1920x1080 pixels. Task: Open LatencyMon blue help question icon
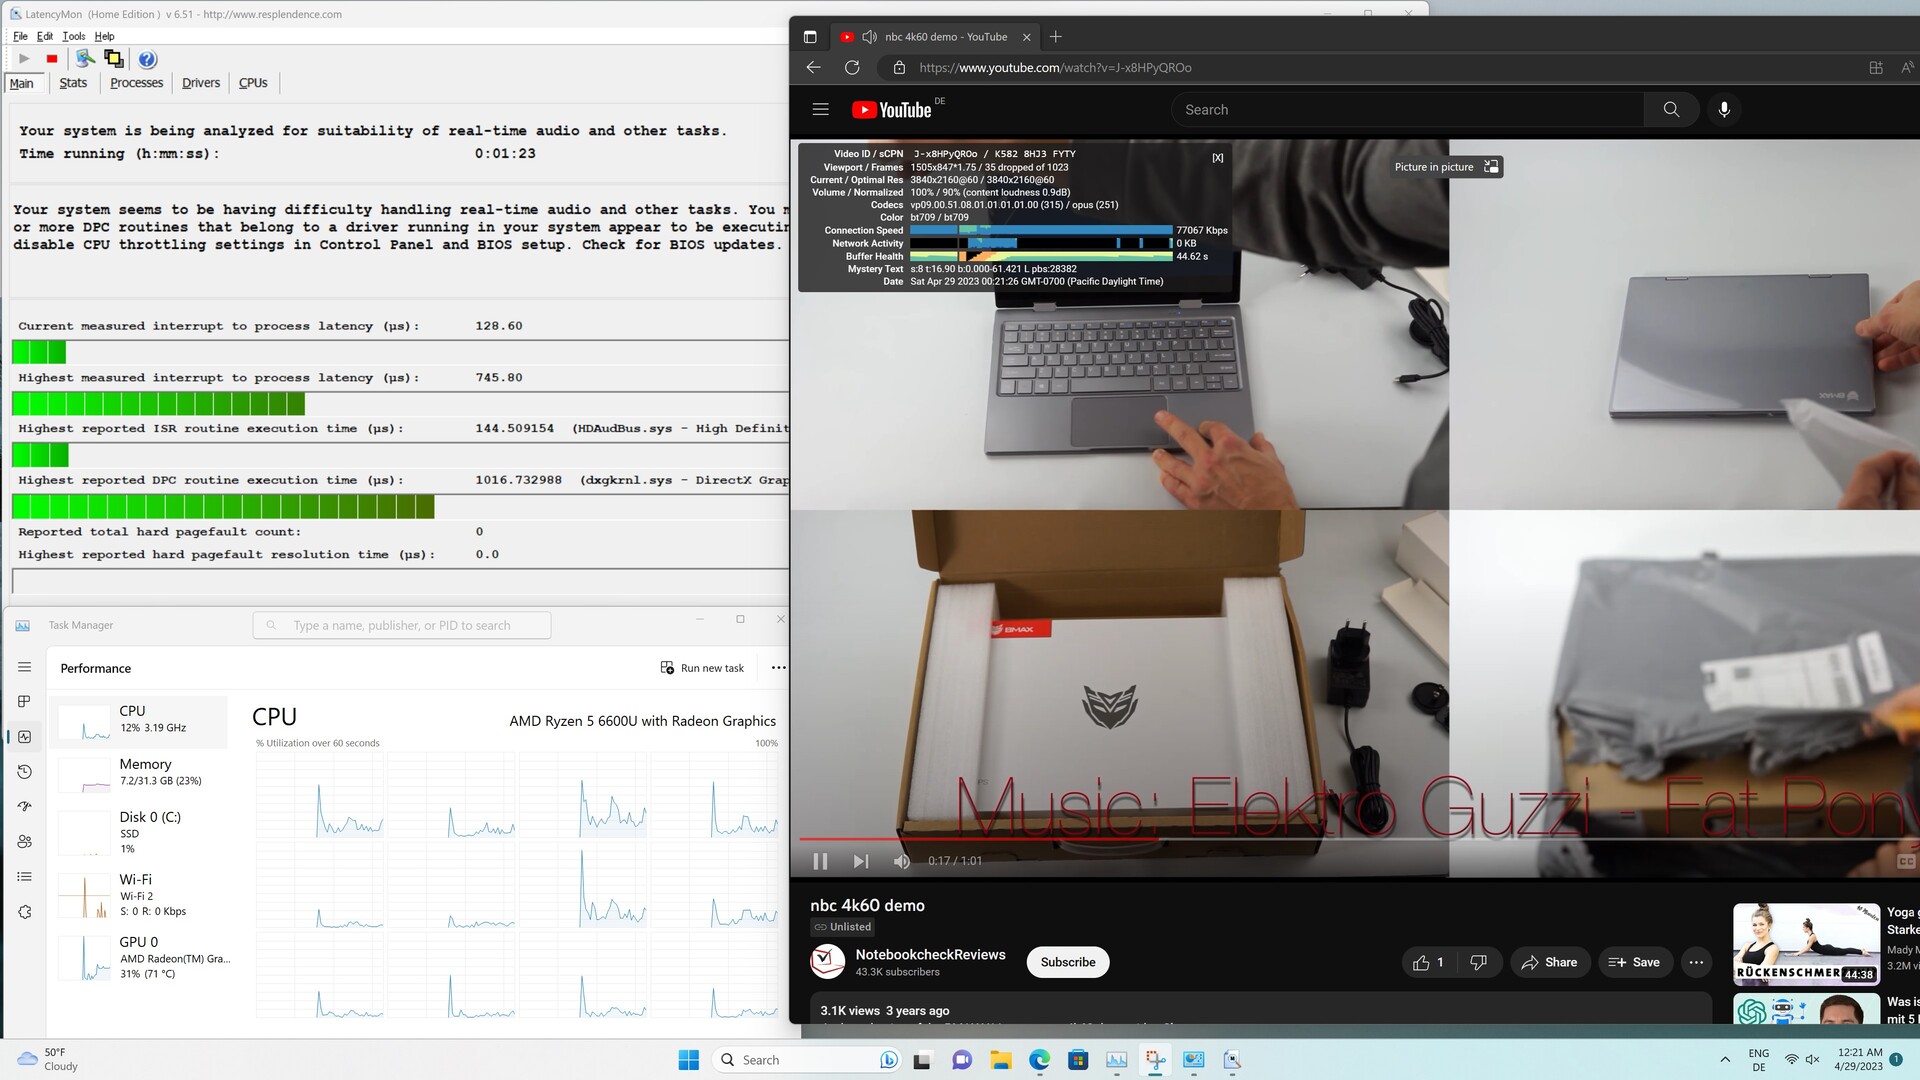(147, 59)
